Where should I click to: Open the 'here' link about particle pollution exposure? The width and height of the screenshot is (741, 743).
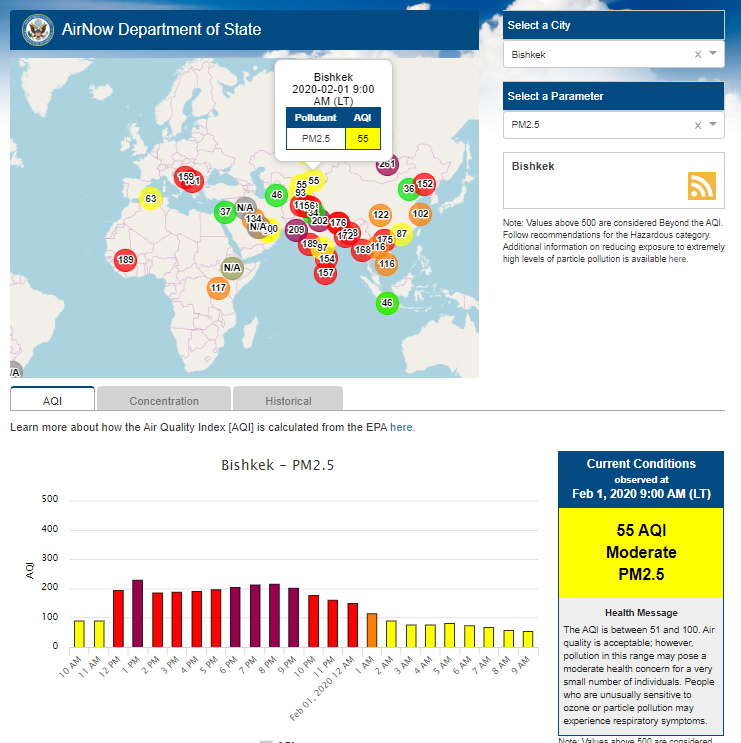[678, 258]
